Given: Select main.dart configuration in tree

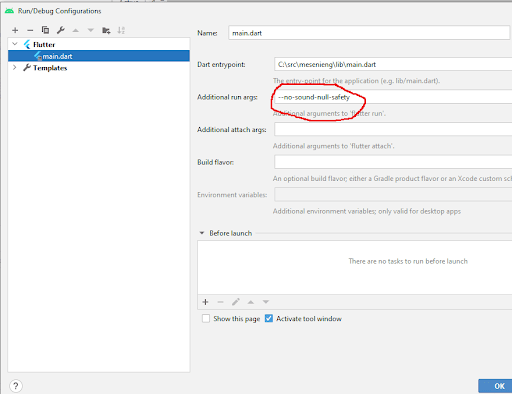Looking at the screenshot, I should click(99, 56).
